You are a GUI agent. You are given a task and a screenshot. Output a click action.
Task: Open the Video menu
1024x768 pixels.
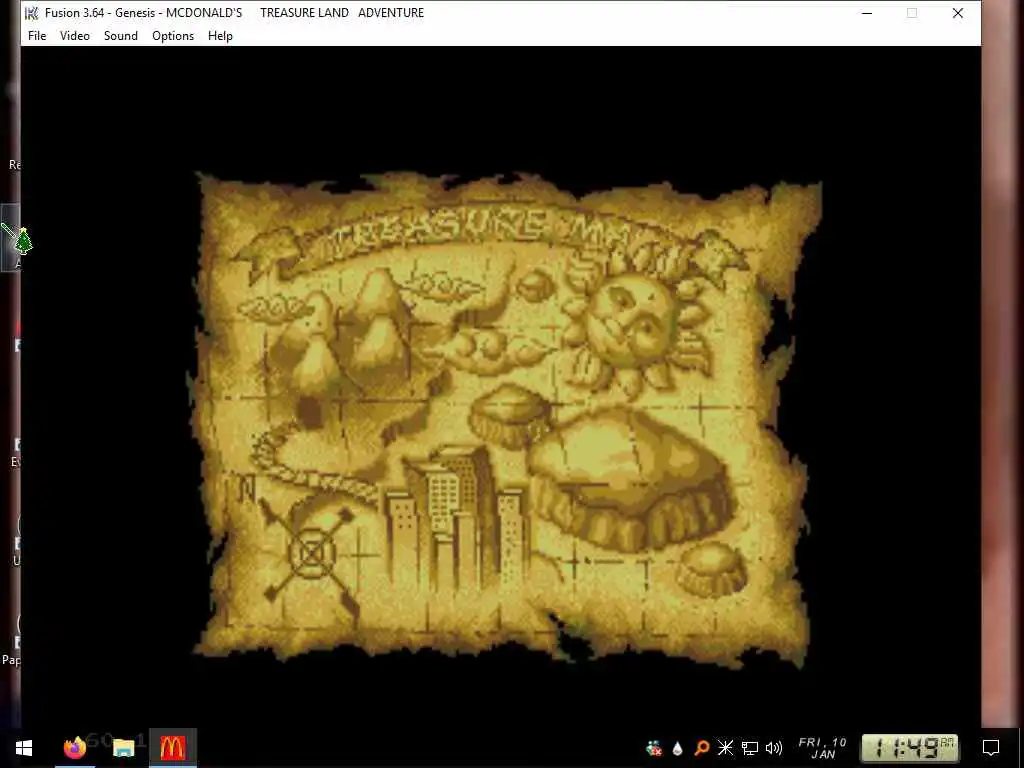point(74,36)
